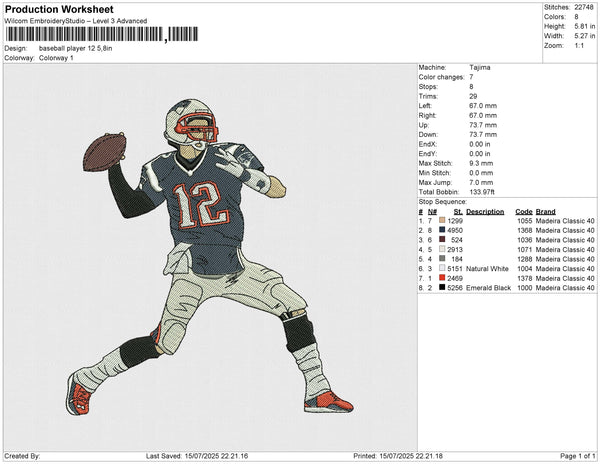Click the 'Description' column header
Image resolution: width=600 pixels, height=464 pixels.
pyautogui.click(x=485, y=212)
